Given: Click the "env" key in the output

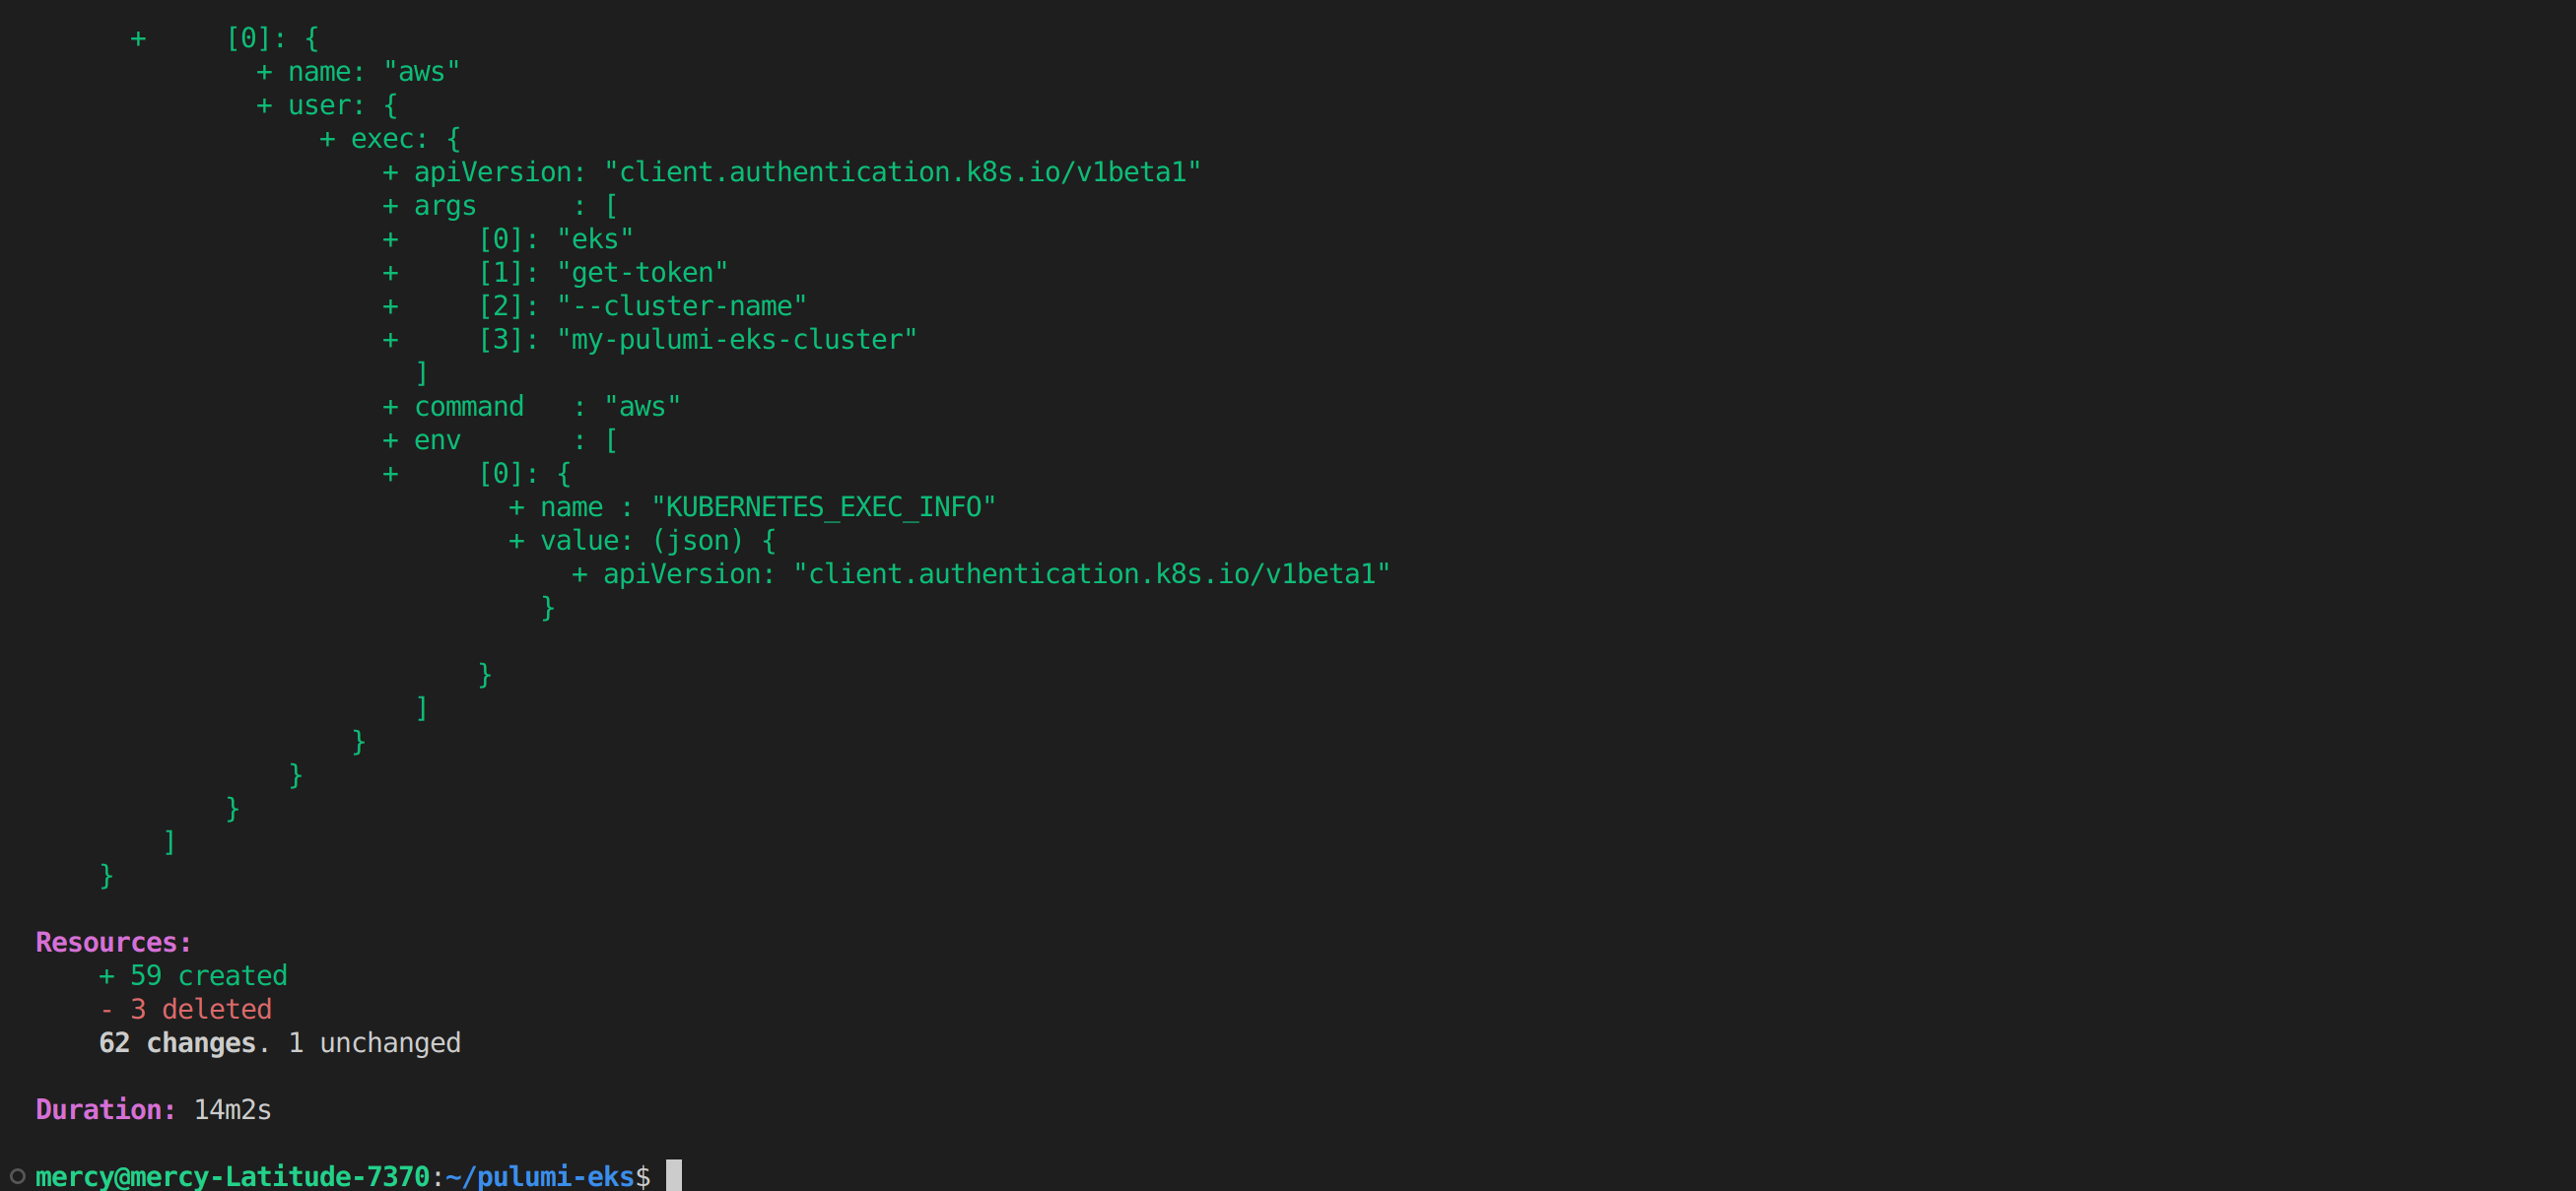Looking at the screenshot, I should coord(437,440).
